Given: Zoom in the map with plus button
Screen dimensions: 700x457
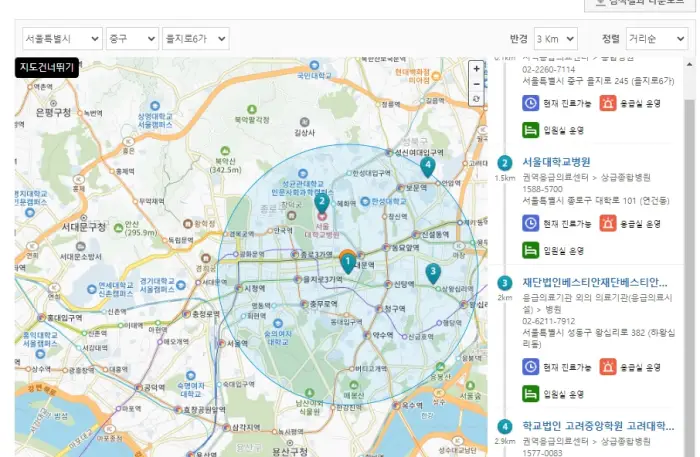Looking at the screenshot, I should pos(476,69).
